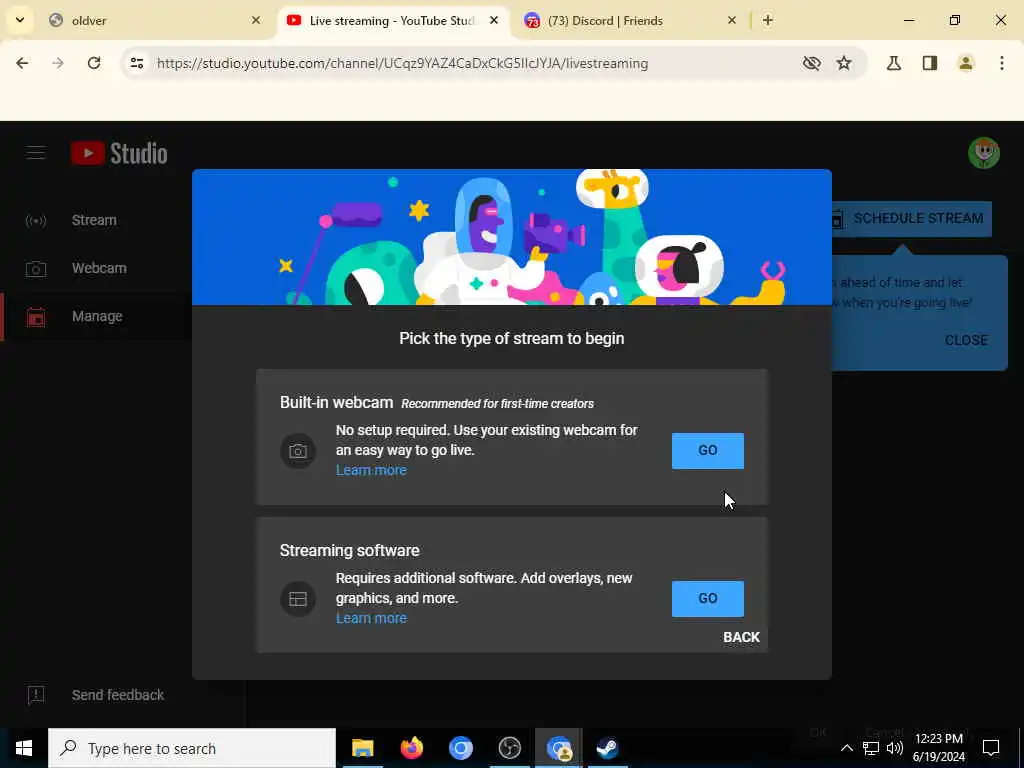Click the Stream broadcast icon in sidebar
This screenshot has width=1024, height=768.
coord(36,221)
